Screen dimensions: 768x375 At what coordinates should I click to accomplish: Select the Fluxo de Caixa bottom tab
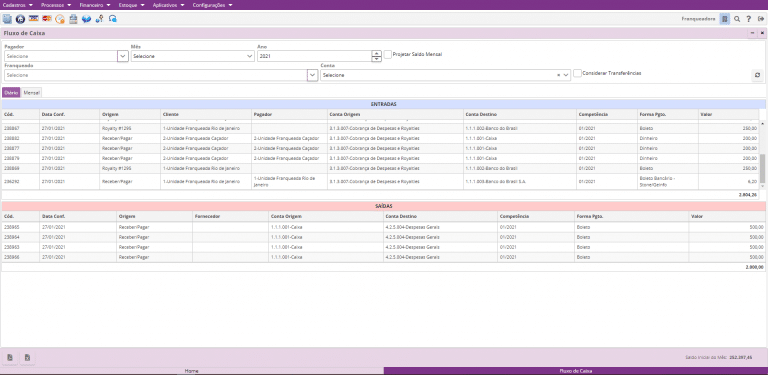[x=576, y=371]
